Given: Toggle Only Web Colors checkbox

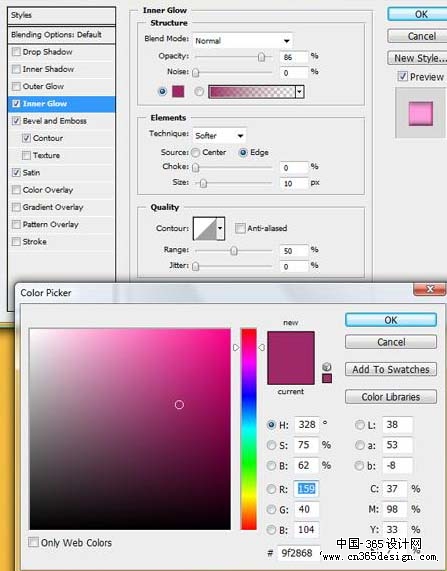Looking at the screenshot, I should click(33, 542).
